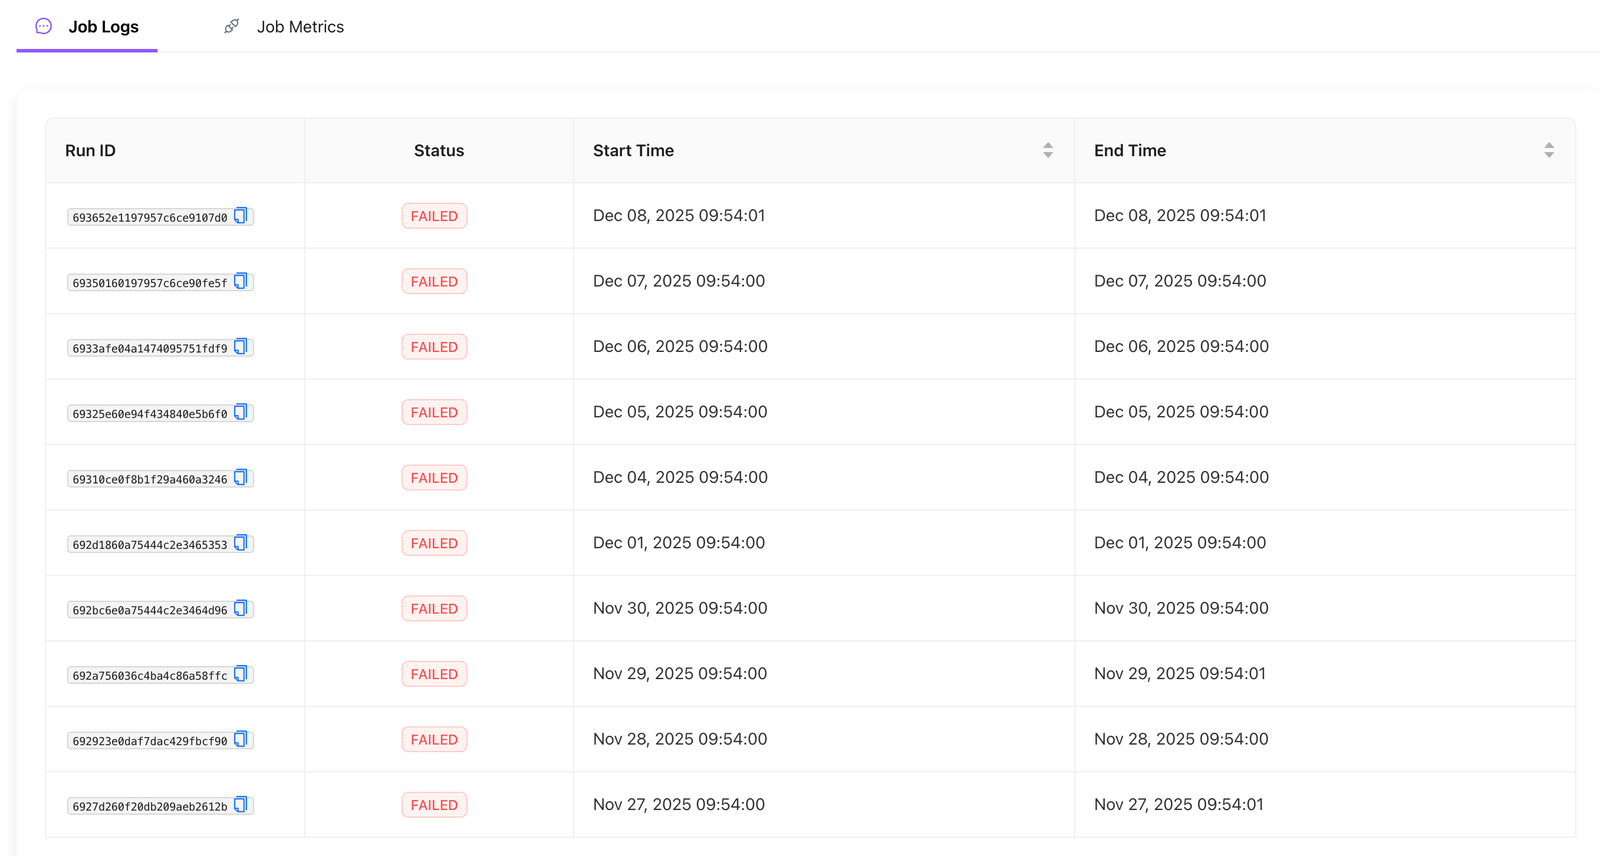The image size is (1600, 856).
Task: Copy run ID 692a756036c4ba4c86a58ffc
Action: click(x=241, y=675)
